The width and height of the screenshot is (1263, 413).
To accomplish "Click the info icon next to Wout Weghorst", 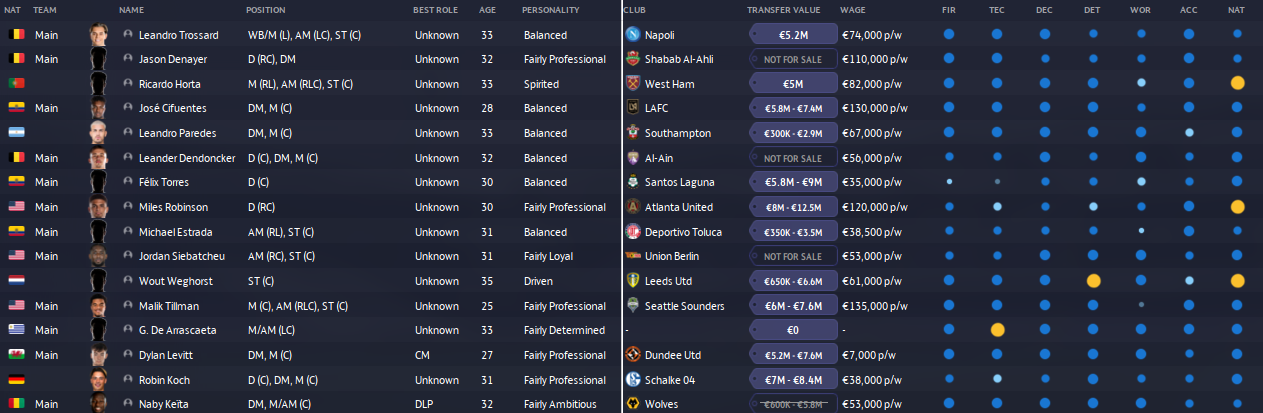I will pyautogui.click(x=128, y=281).
